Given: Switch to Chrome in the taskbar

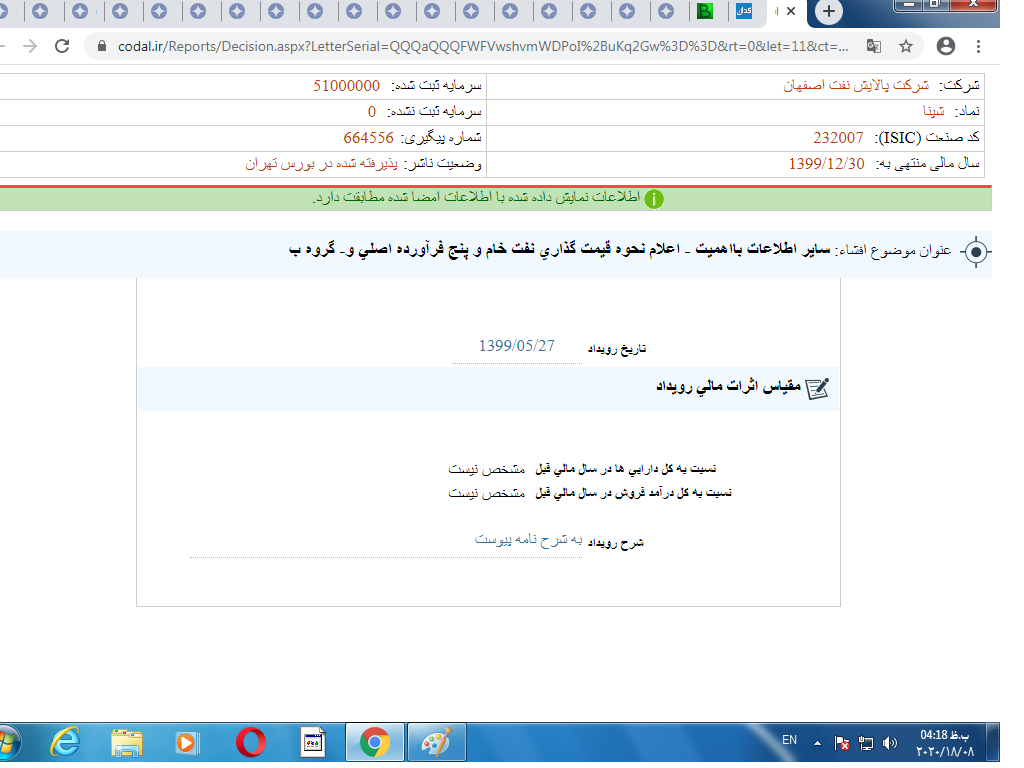Looking at the screenshot, I should pos(375,743).
